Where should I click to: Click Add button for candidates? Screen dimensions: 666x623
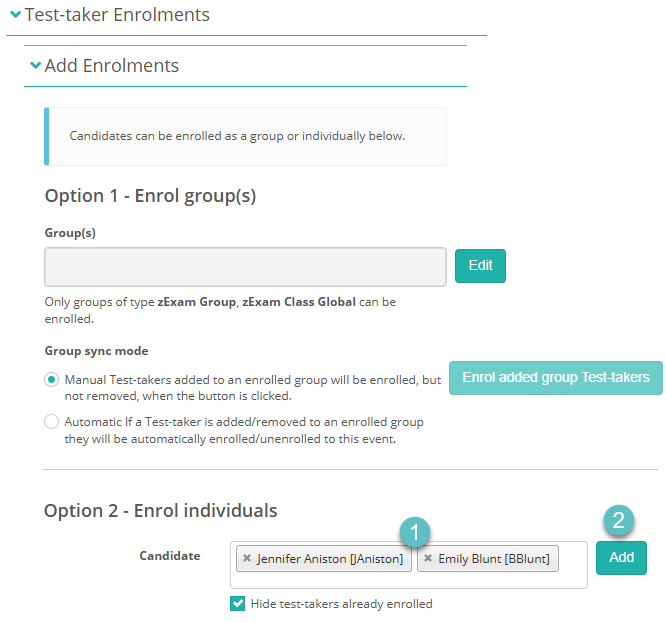coord(621,558)
